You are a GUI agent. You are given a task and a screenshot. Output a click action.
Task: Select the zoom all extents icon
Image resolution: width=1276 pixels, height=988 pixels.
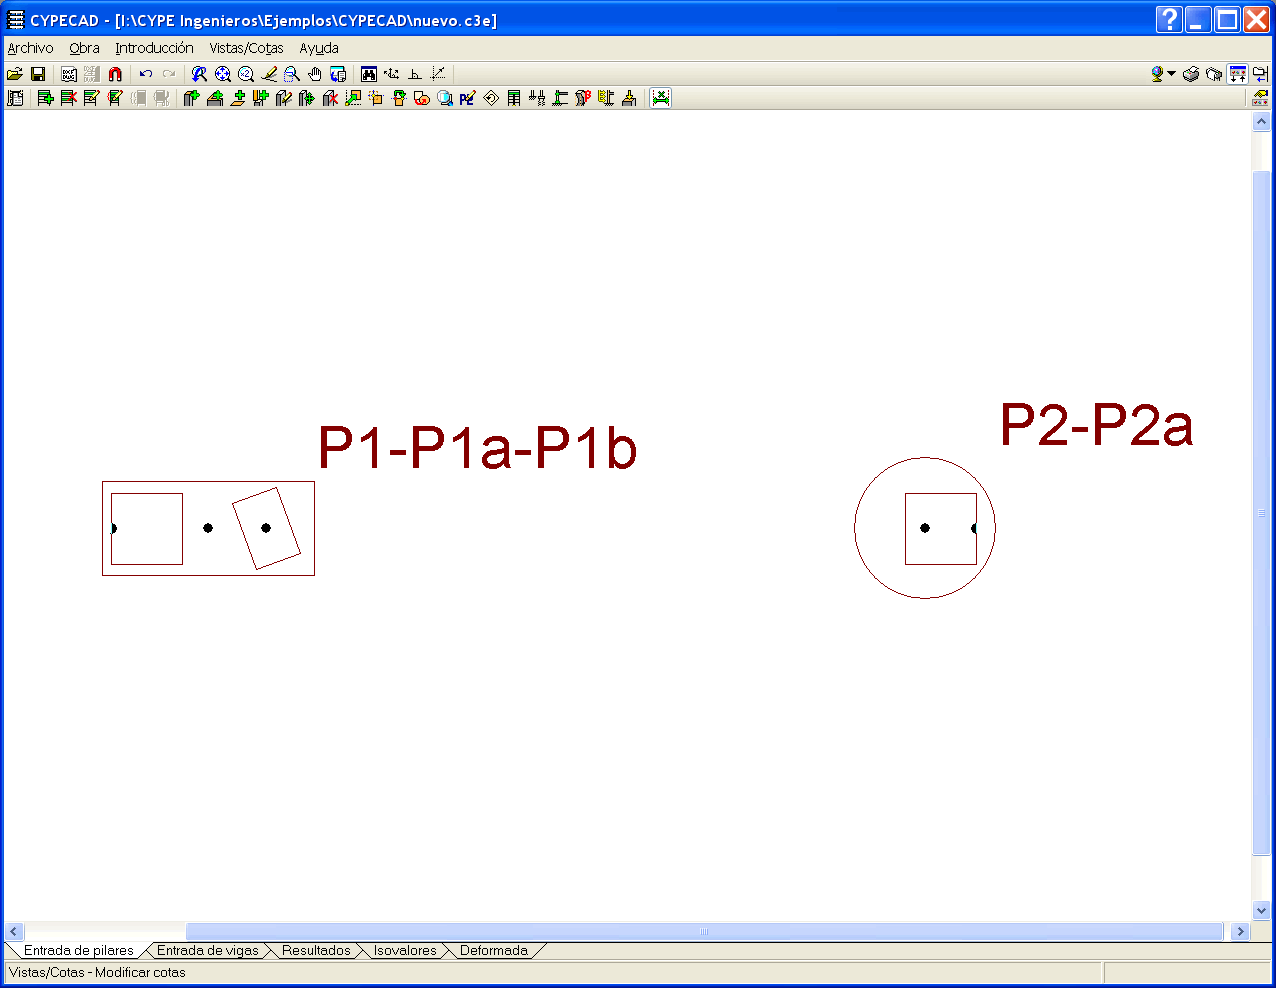(222, 74)
